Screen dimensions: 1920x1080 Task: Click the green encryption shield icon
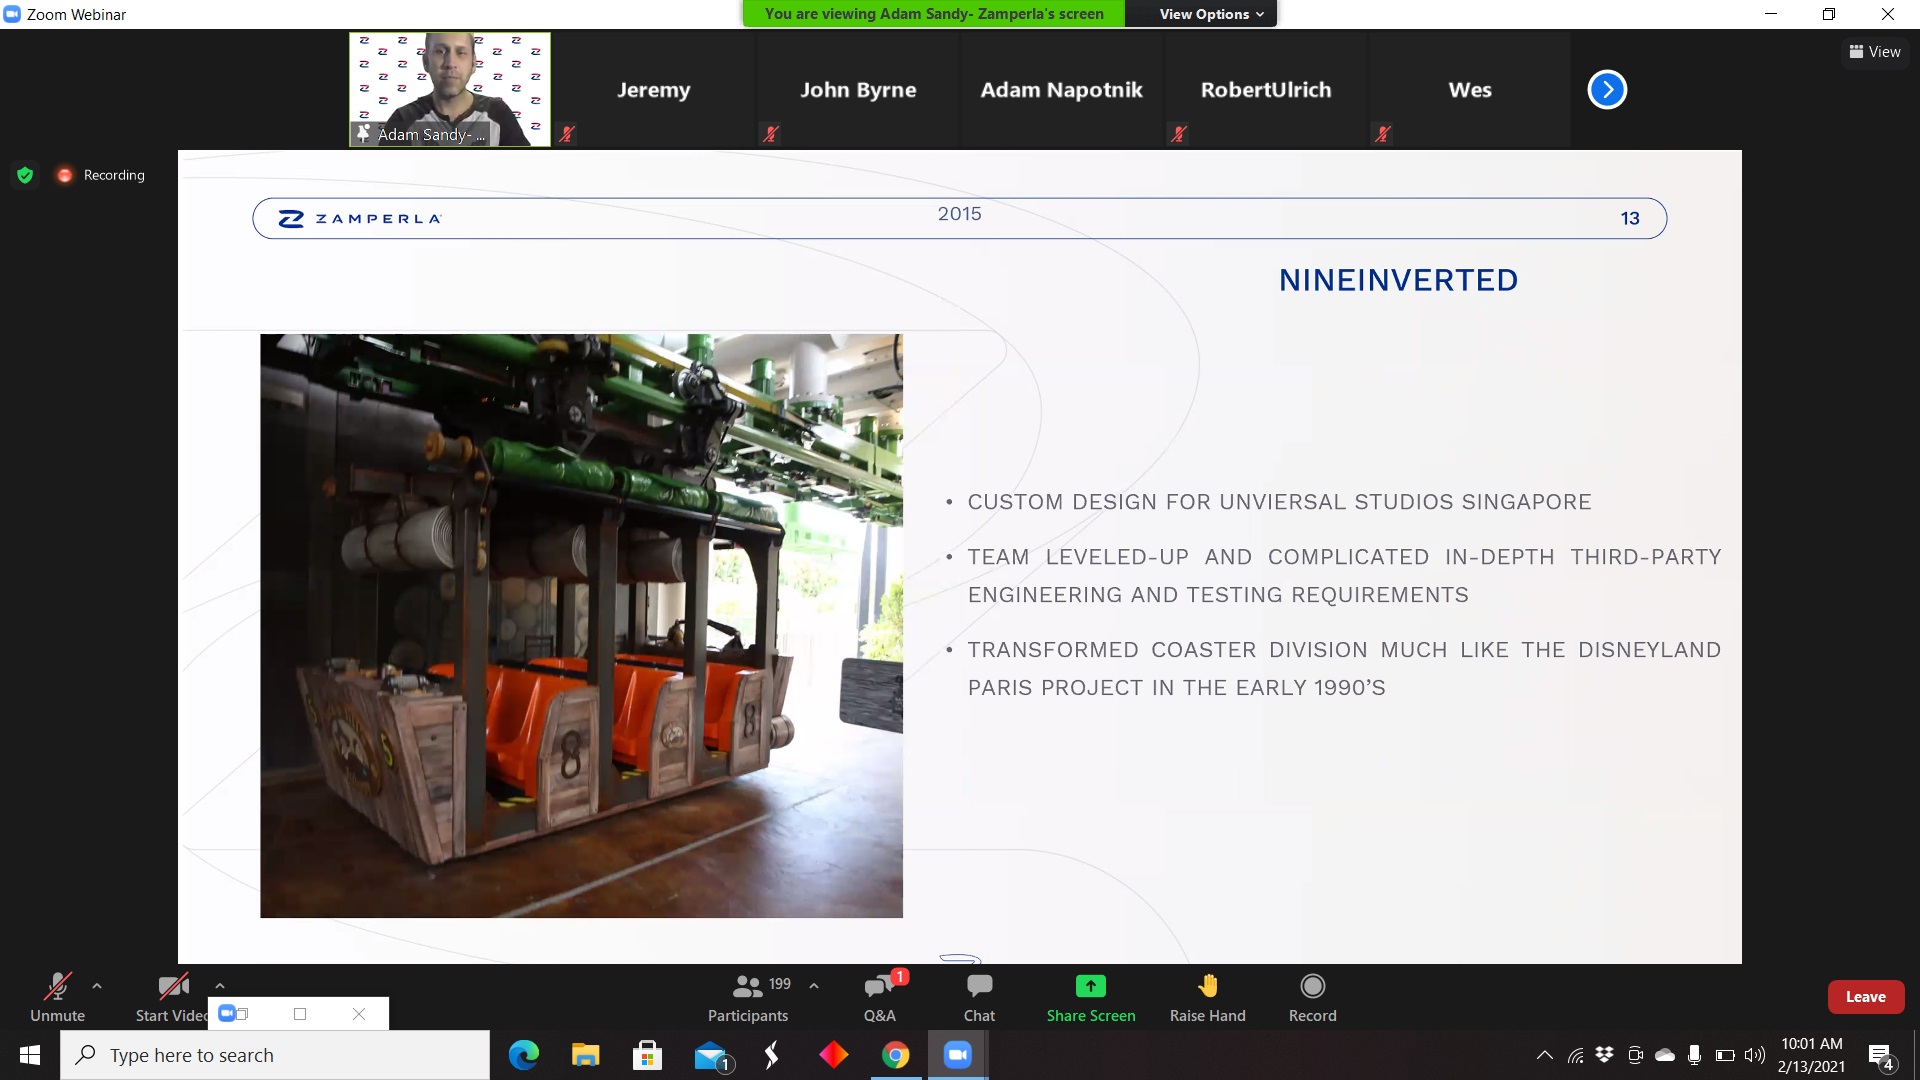click(25, 175)
